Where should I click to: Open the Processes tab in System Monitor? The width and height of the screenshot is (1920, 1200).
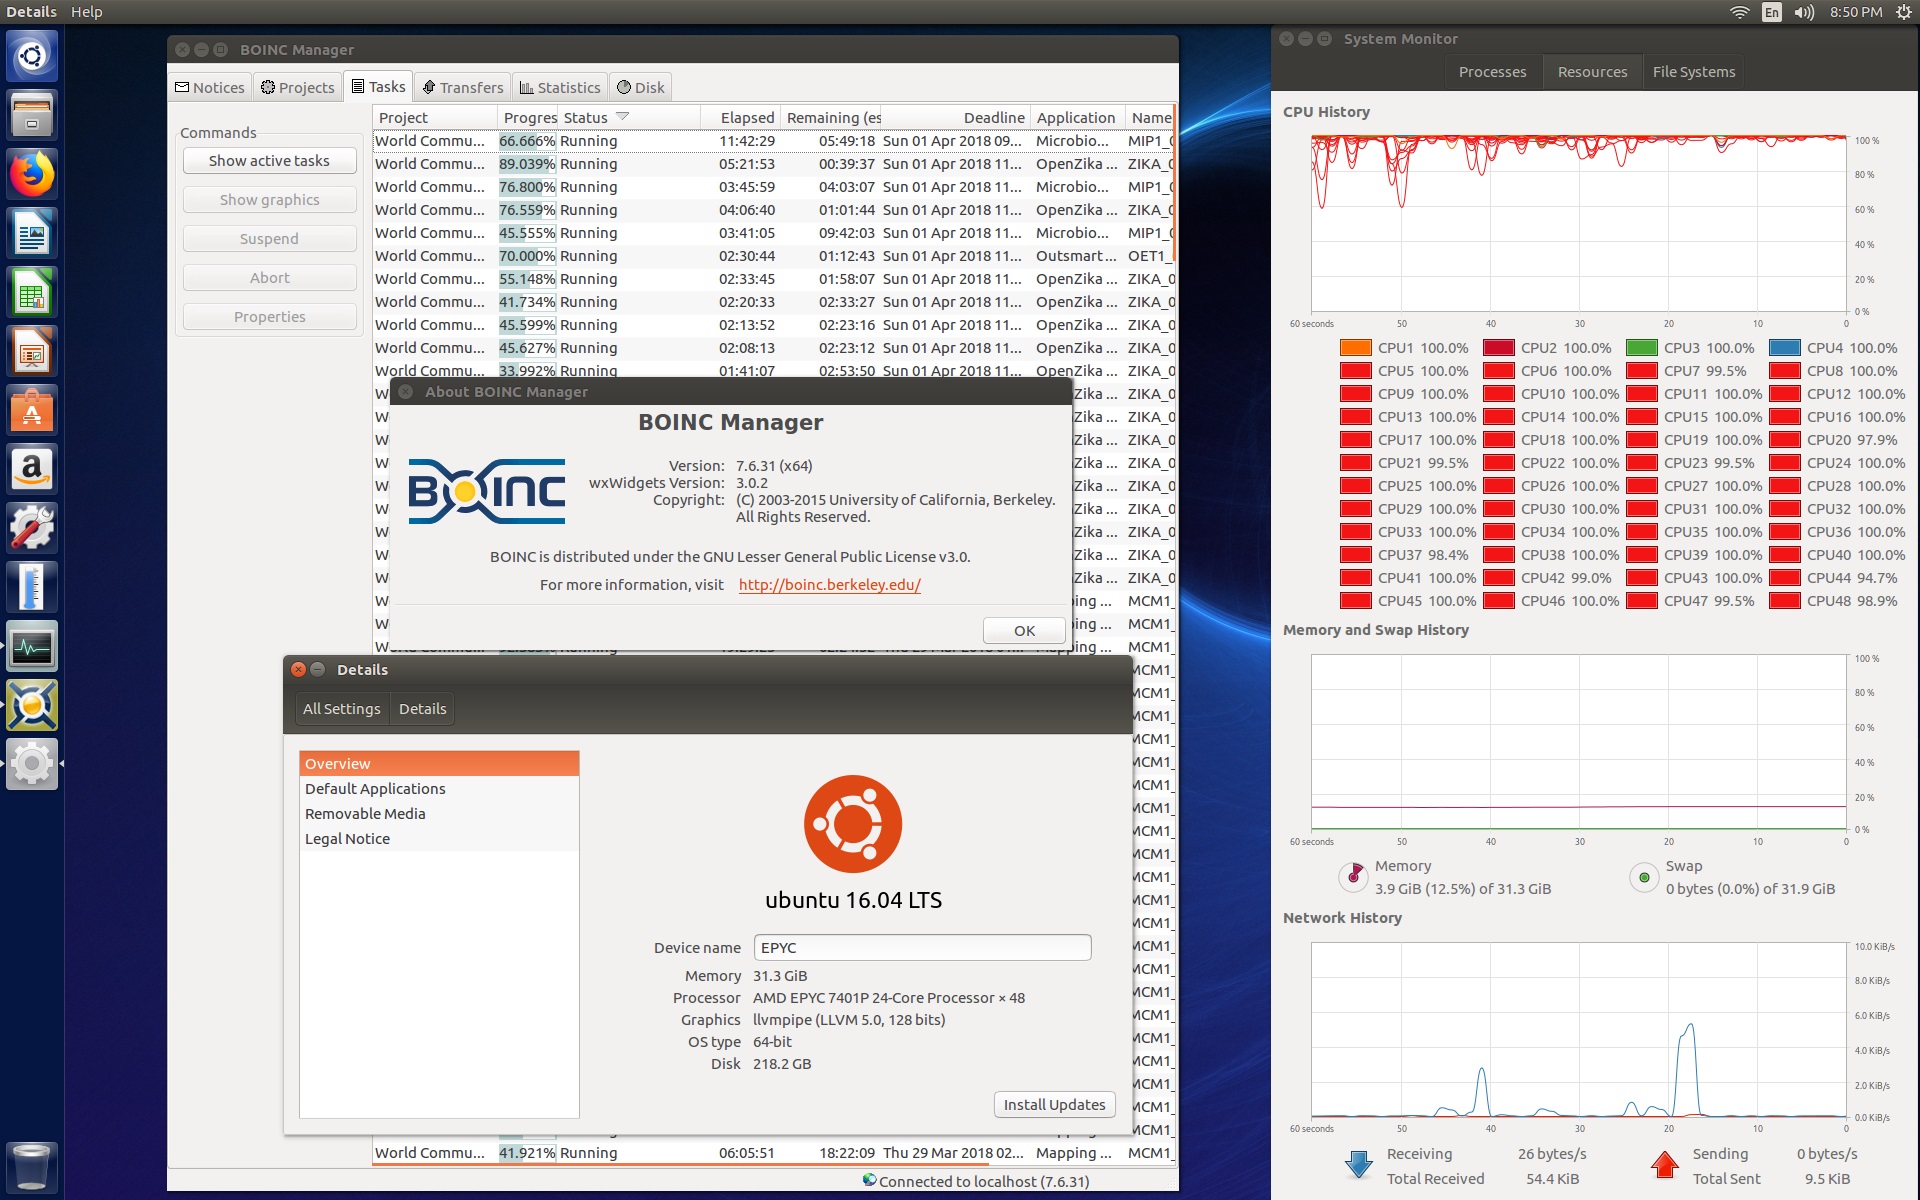(x=1492, y=72)
